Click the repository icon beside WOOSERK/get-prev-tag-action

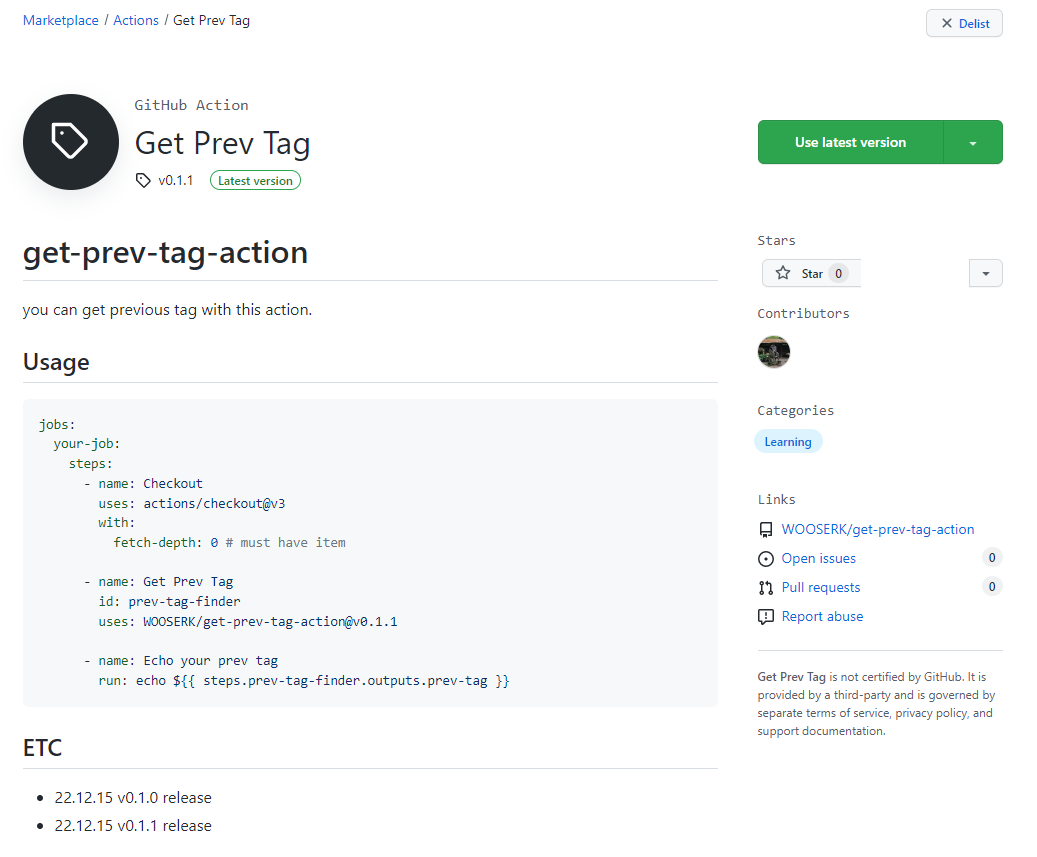766,530
